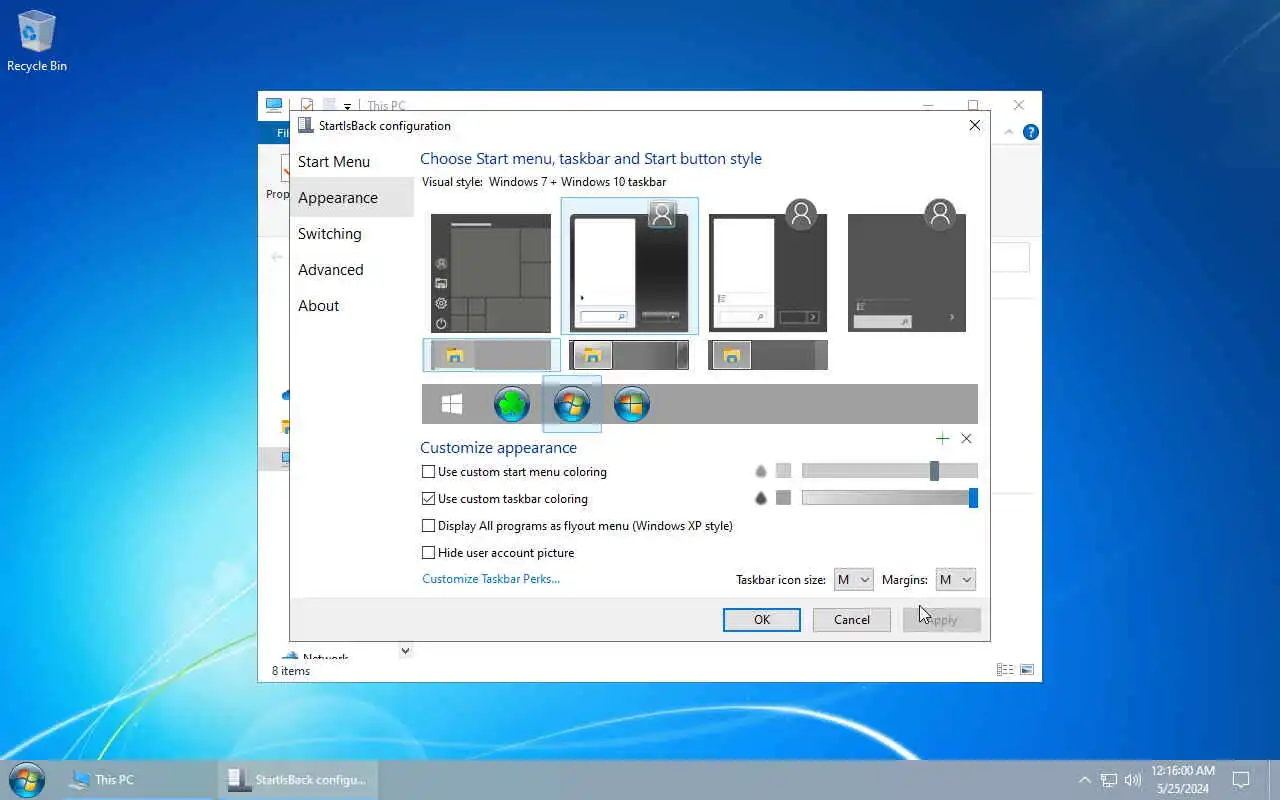Click the Apply button
Viewport: 1280px width, 800px height.
coord(942,619)
